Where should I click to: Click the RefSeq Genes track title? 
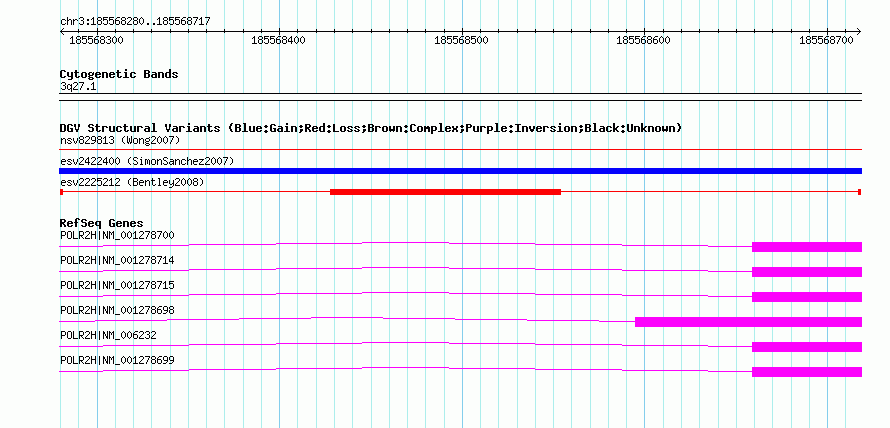tap(102, 223)
